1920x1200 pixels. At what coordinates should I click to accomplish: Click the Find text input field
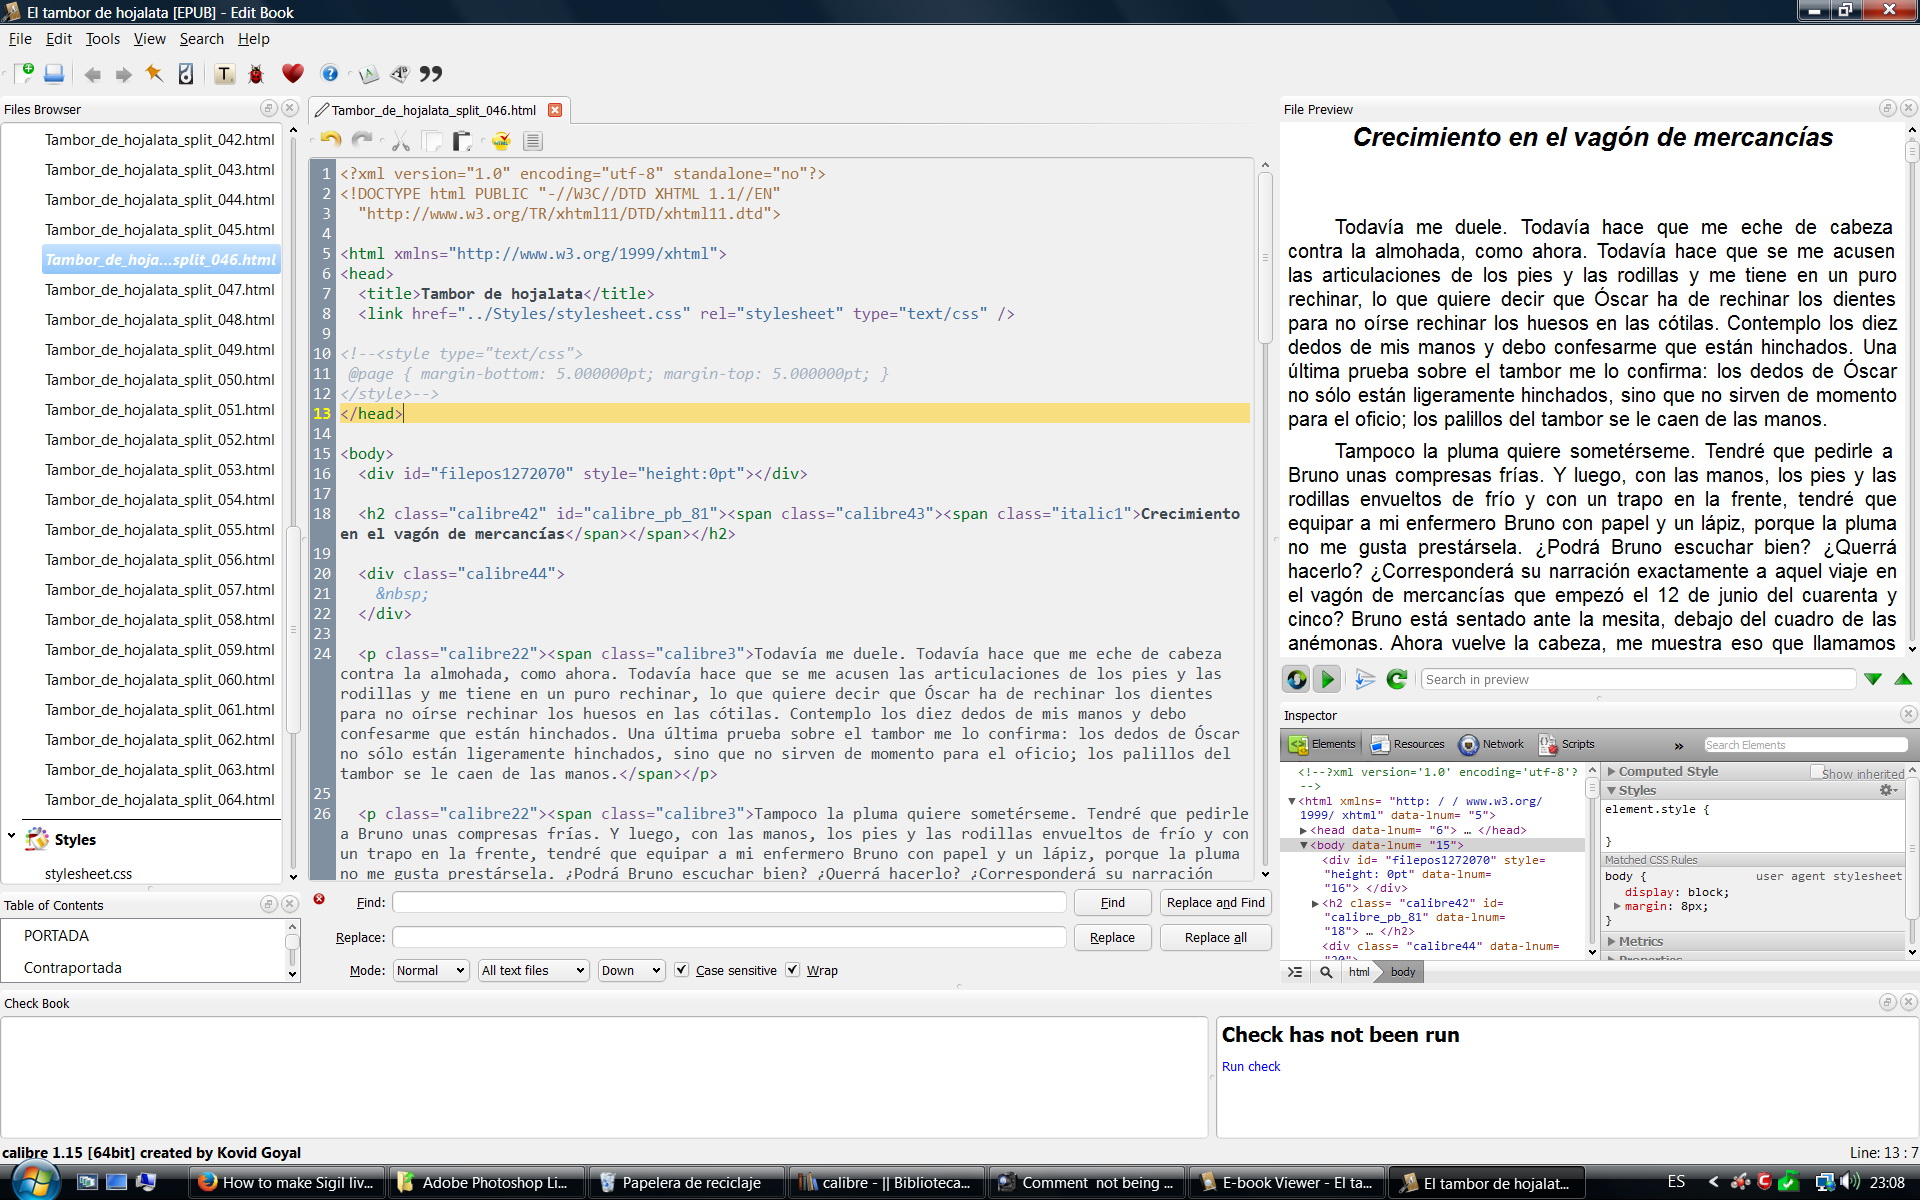(729, 902)
